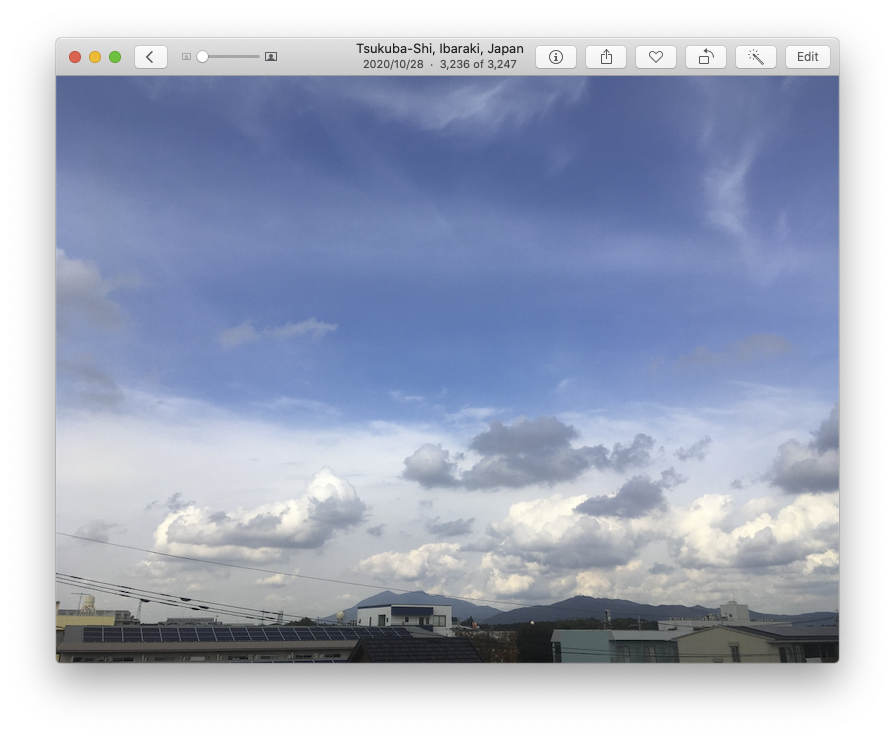895x737 pixels.
Task: Click the small zoom-out image icon
Action: (186, 57)
